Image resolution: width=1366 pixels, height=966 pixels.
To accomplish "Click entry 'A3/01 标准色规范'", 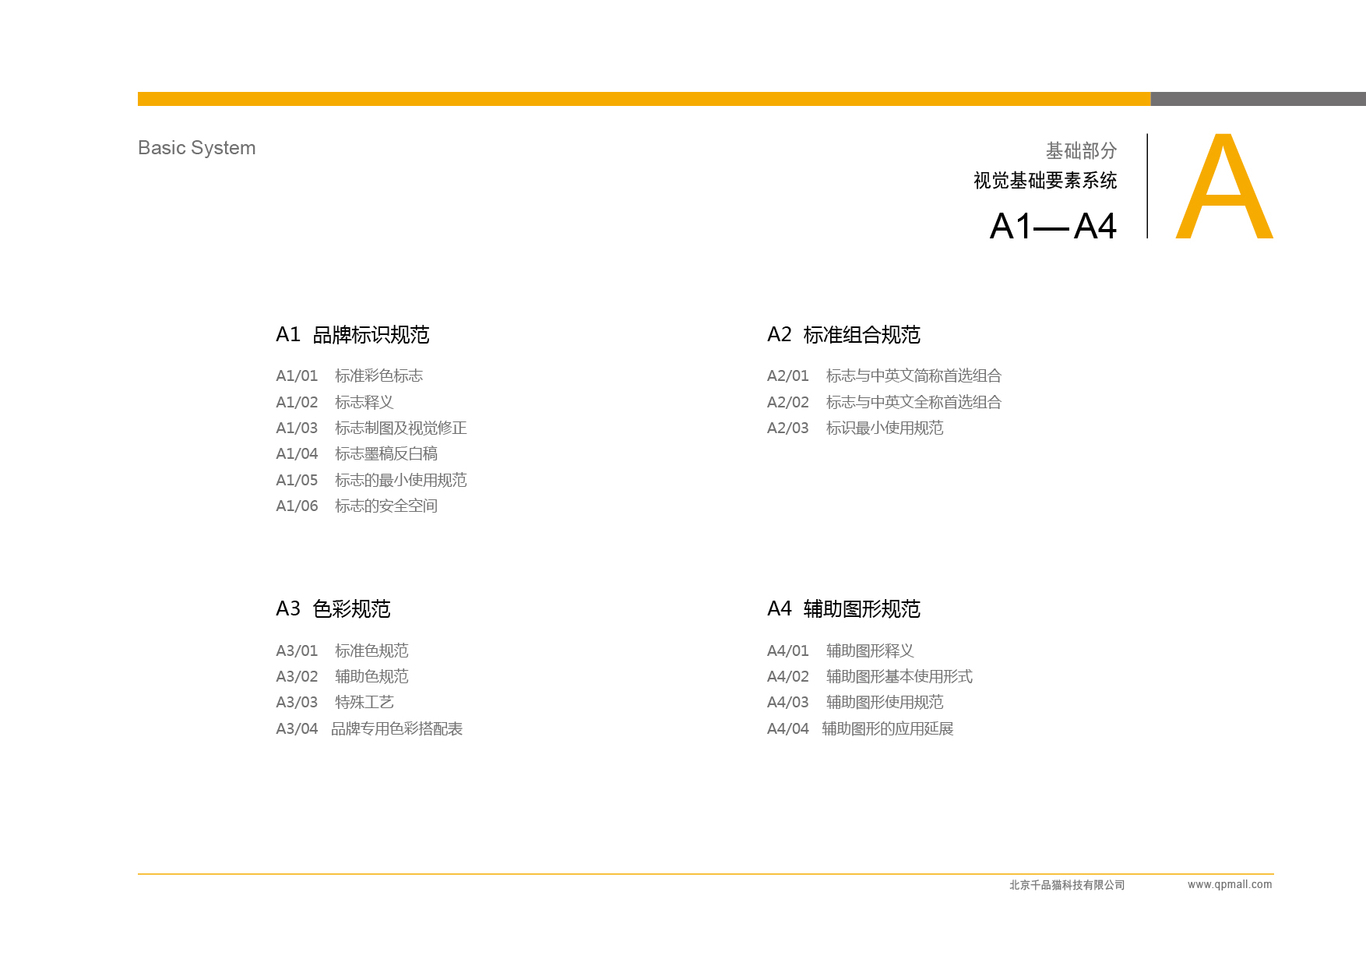I will 343,651.
